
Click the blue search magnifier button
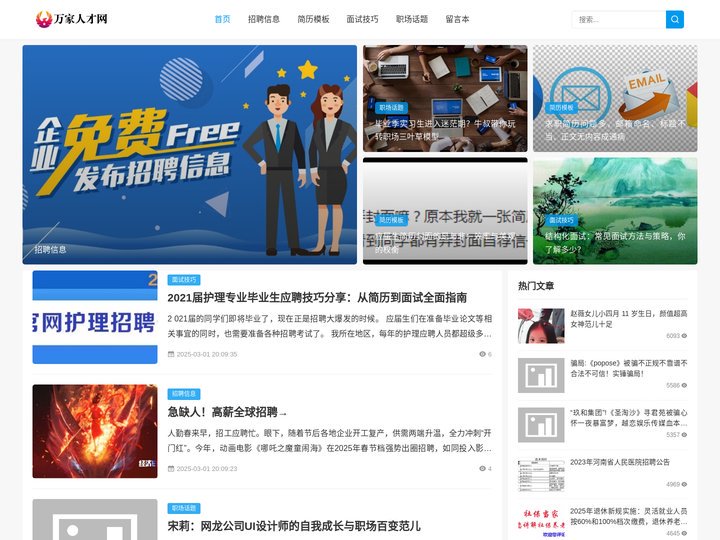[x=675, y=19]
